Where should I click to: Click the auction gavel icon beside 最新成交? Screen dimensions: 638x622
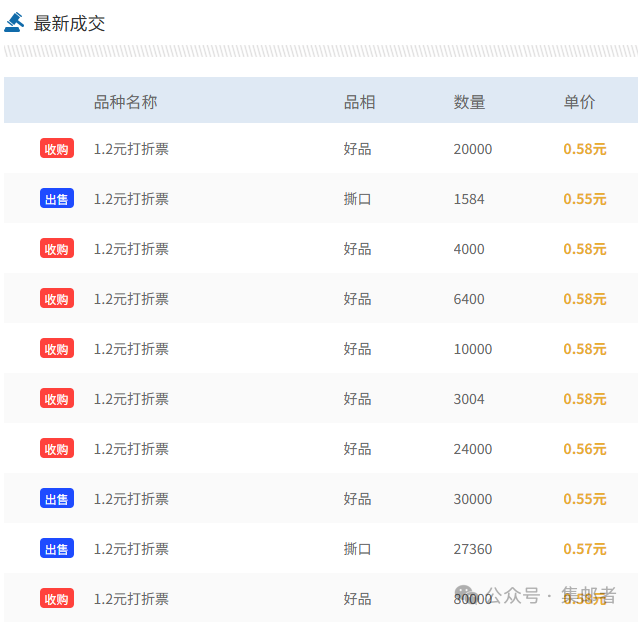click(14, 22)
